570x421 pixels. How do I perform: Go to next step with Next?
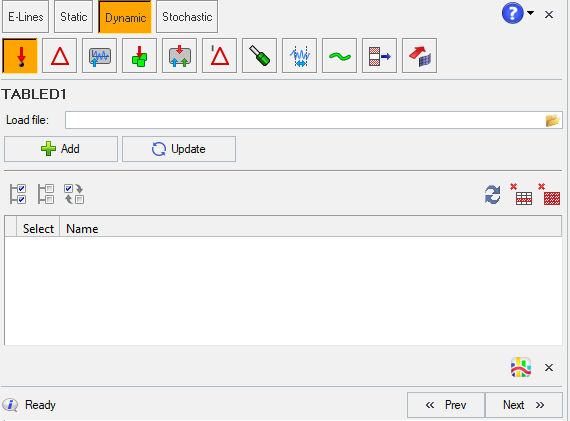523,405
